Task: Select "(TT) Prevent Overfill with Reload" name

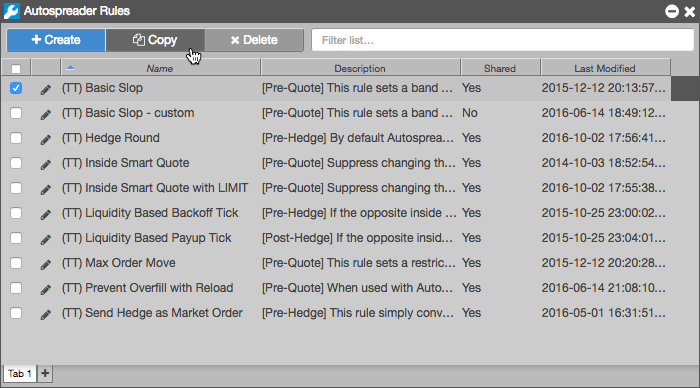Action: click(x=147, y=288)
